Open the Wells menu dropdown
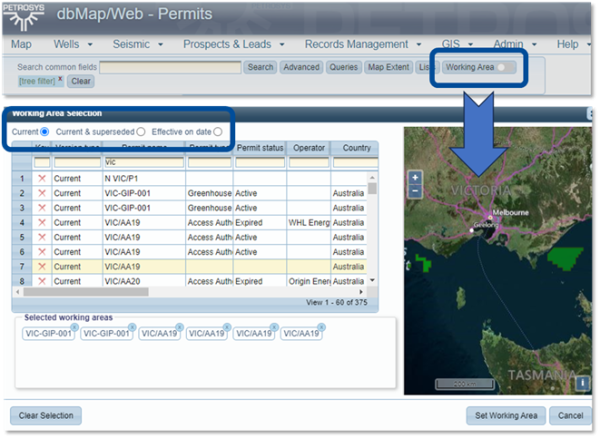The height and width of the screenshot is (438, 600). pos(73,44)
